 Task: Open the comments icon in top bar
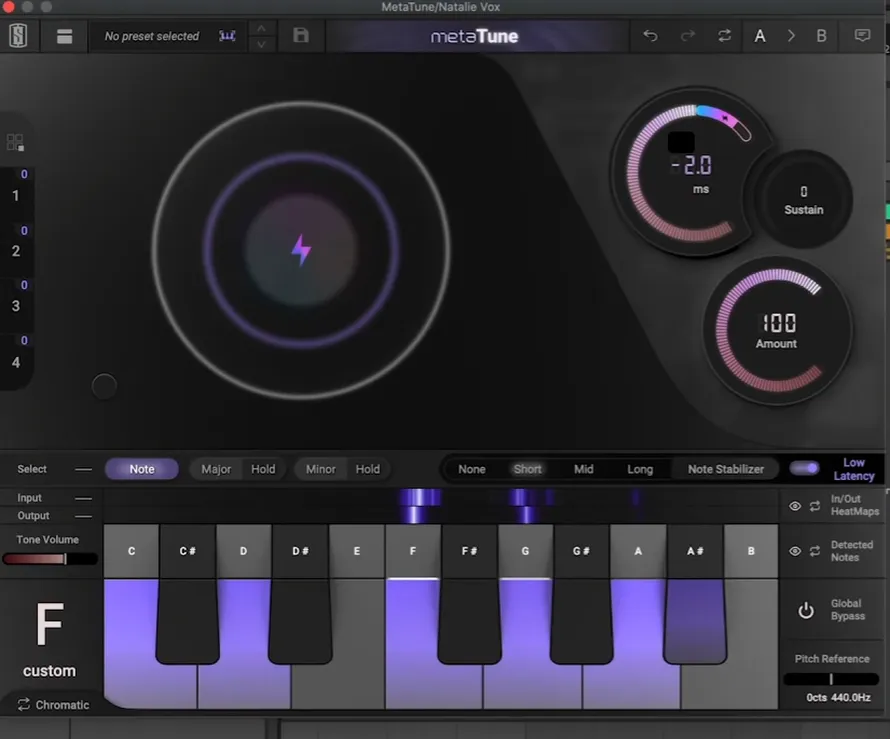pos(862,36)
